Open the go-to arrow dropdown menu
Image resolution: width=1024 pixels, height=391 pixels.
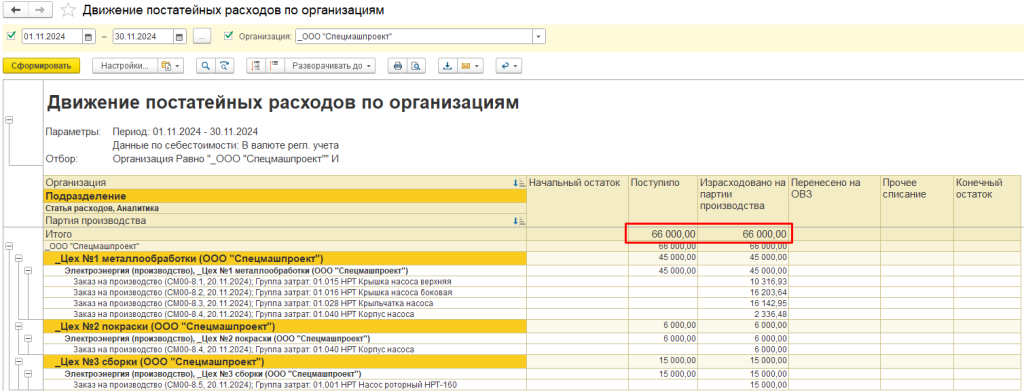point(508,66)
